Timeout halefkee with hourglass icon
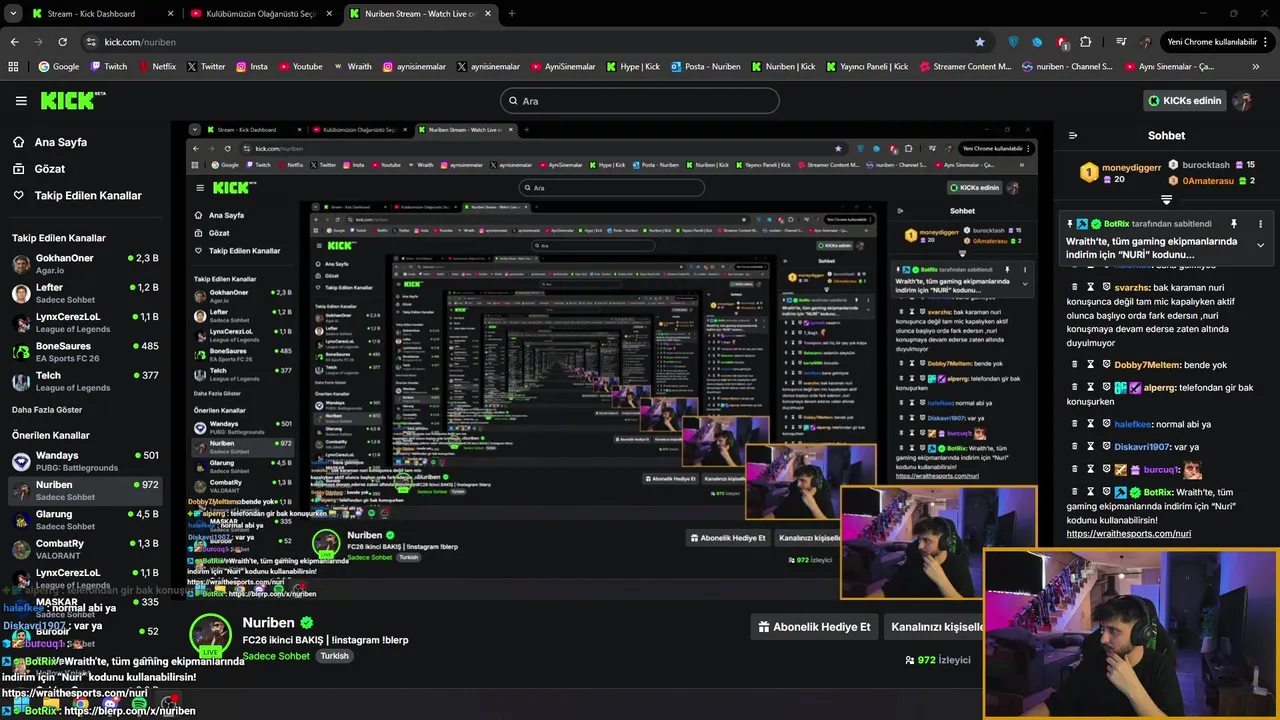1280x720 pixels. click(x=1091, y=424)
